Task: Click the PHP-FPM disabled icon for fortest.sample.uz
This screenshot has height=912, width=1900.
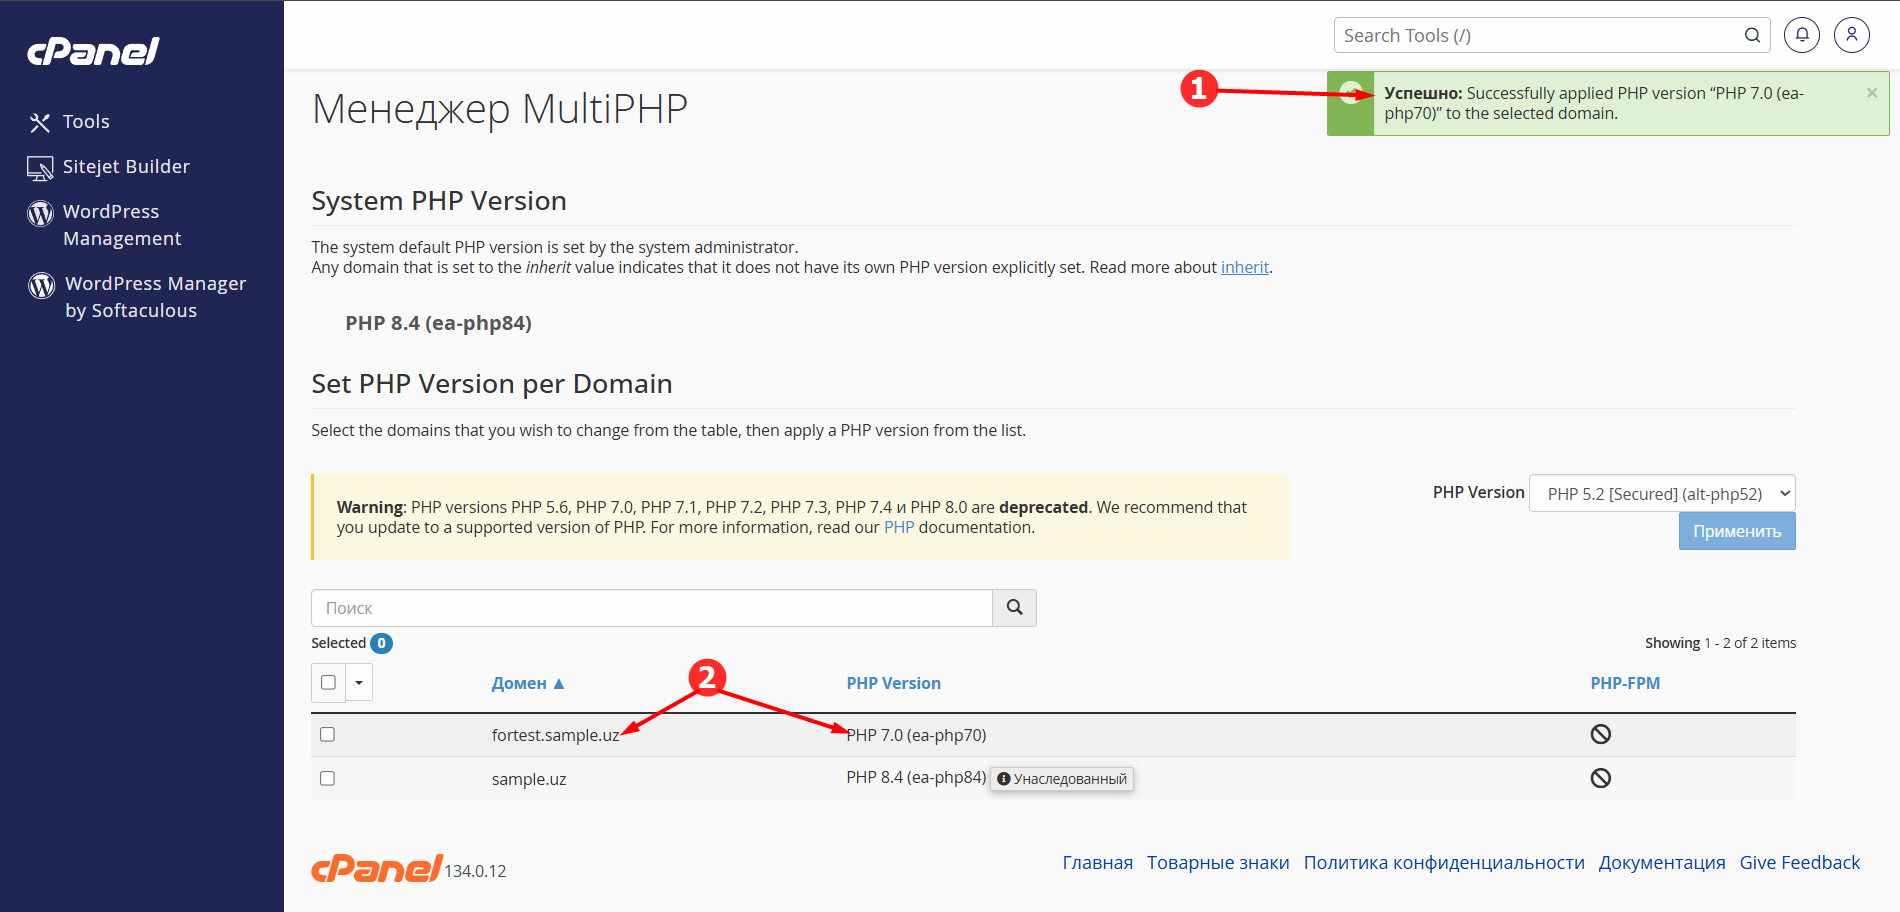Action: point(1601,734)
